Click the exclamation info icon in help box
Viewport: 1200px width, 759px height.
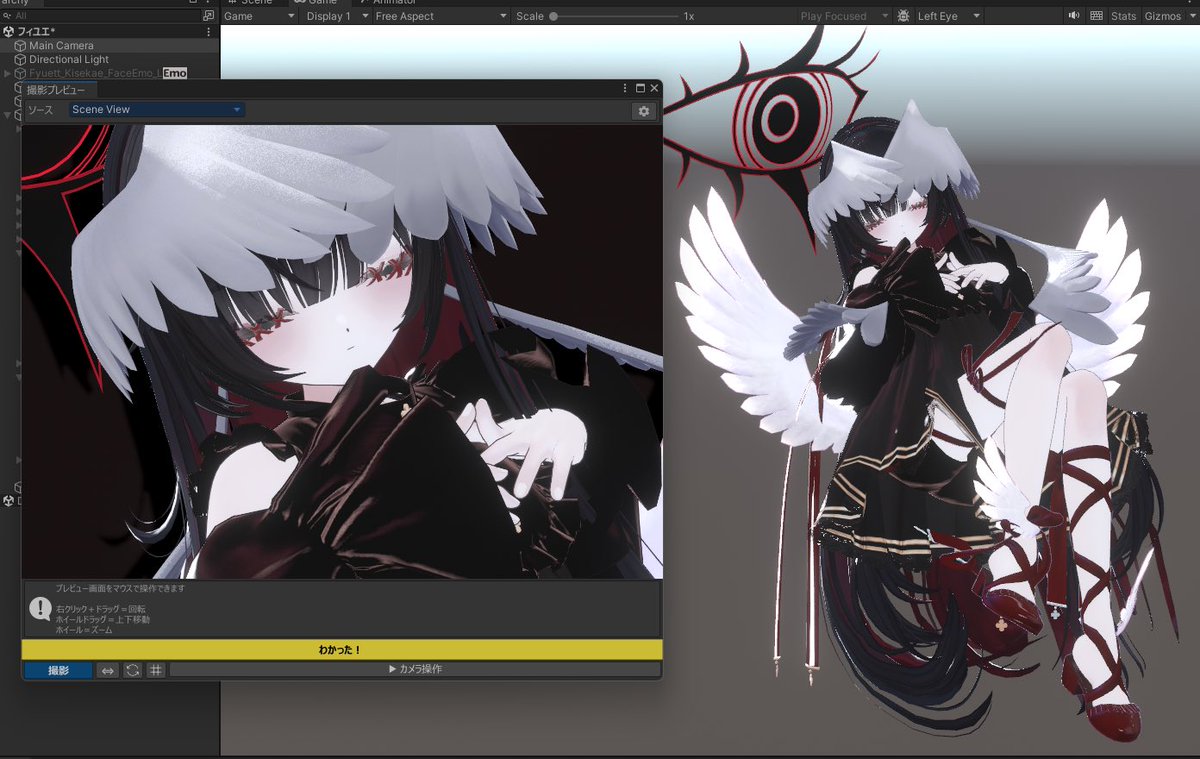pyautogui.click(x=40, y=608)
